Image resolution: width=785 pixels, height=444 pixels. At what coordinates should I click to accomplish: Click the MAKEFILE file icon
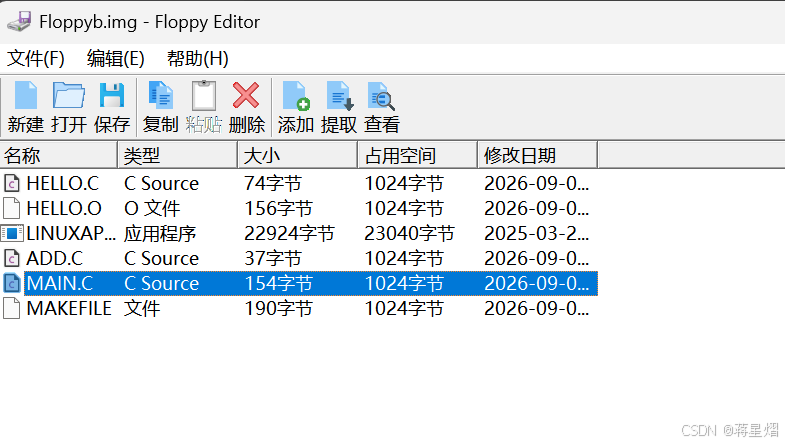[12, 308]
